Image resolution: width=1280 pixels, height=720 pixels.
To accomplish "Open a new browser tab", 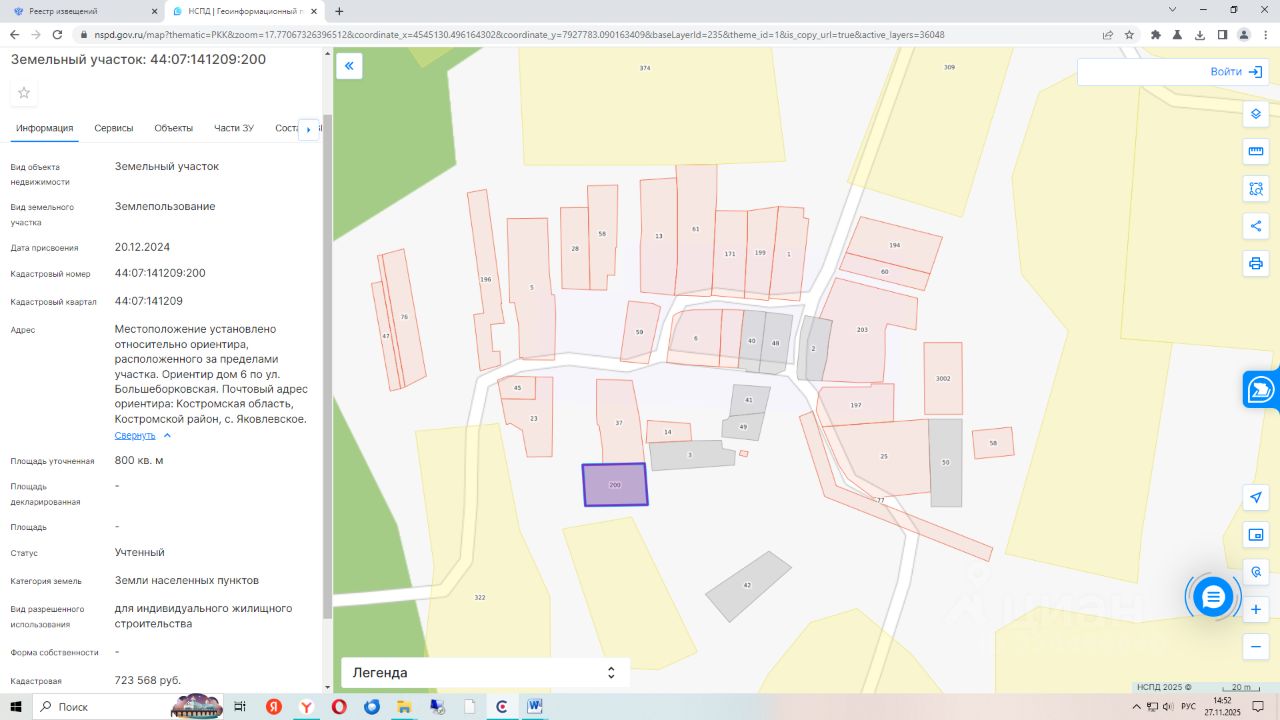I will click(x=339, y=11).
